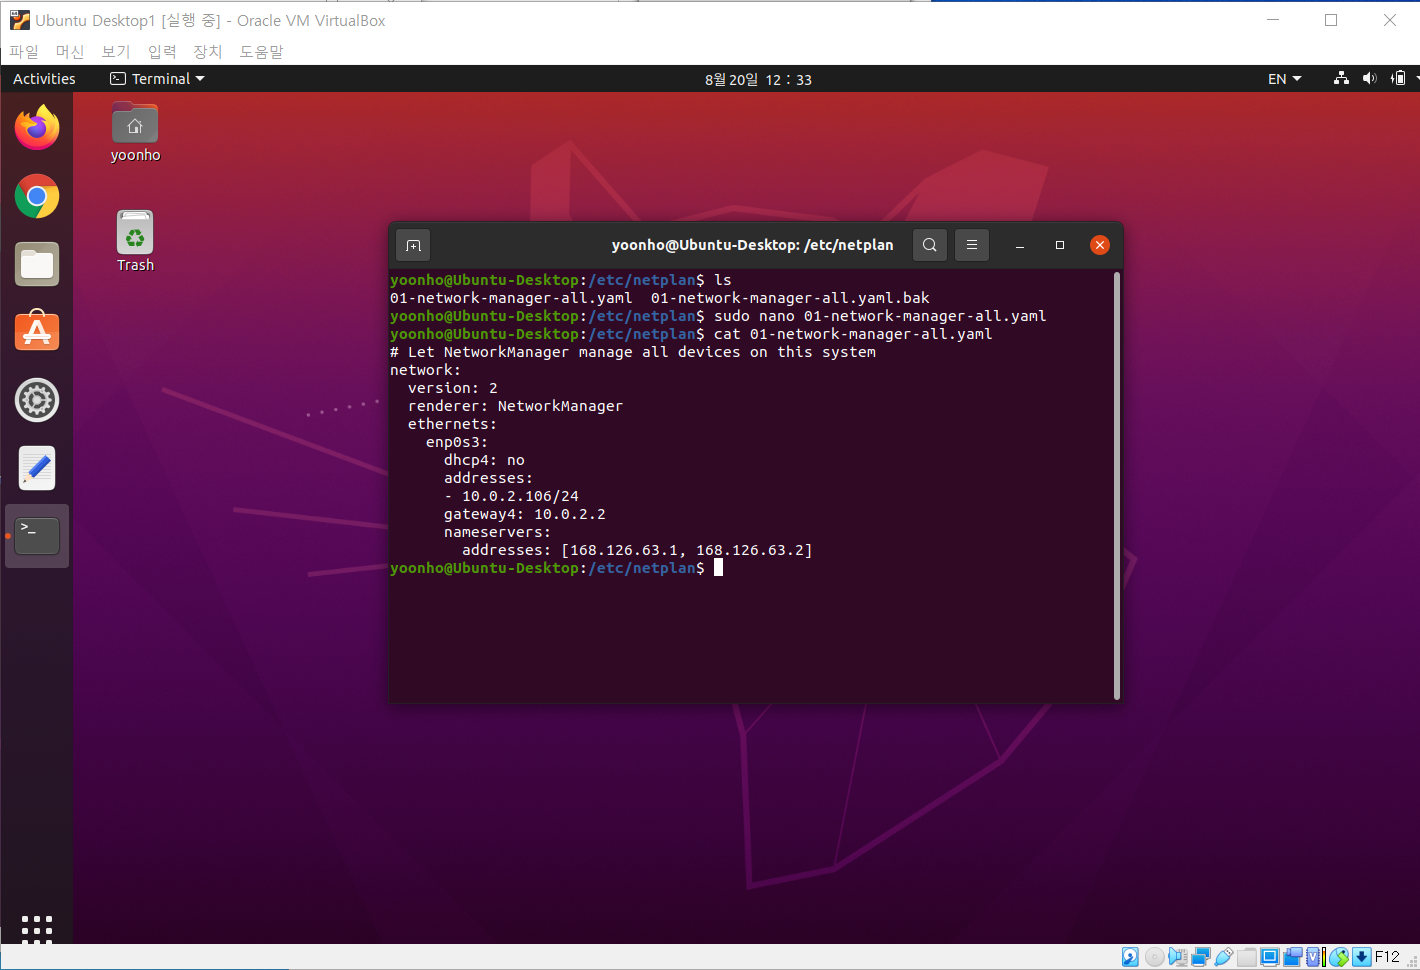Click the date and time clock
Image resolution: width=1420 pixels, height=970 pixels.
(x=758, y=79)
